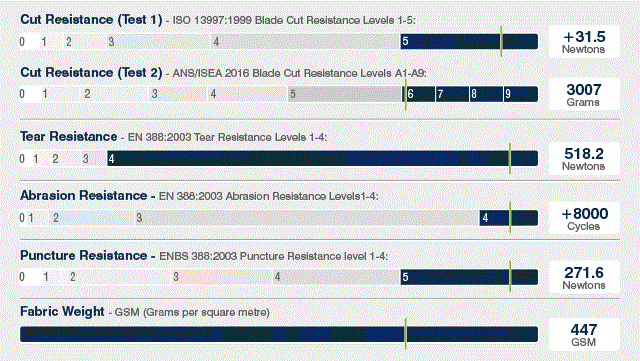This screenshot has width=640, height=361.
Task: Click level 2 segment in Test 2 bar
Action: coord(115,94)
